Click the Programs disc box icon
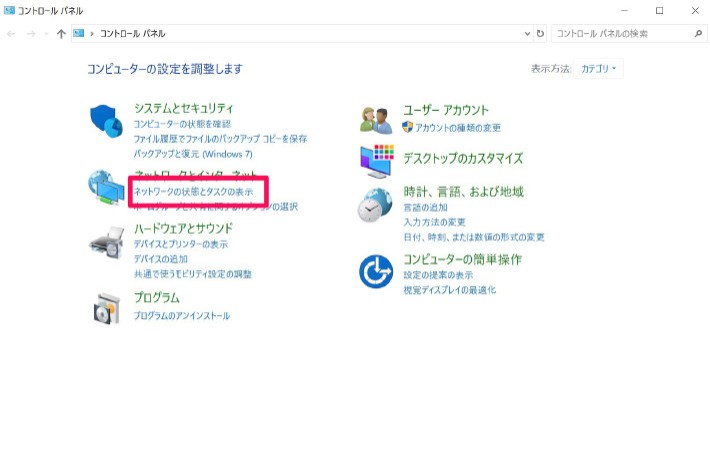 [107, 308]
